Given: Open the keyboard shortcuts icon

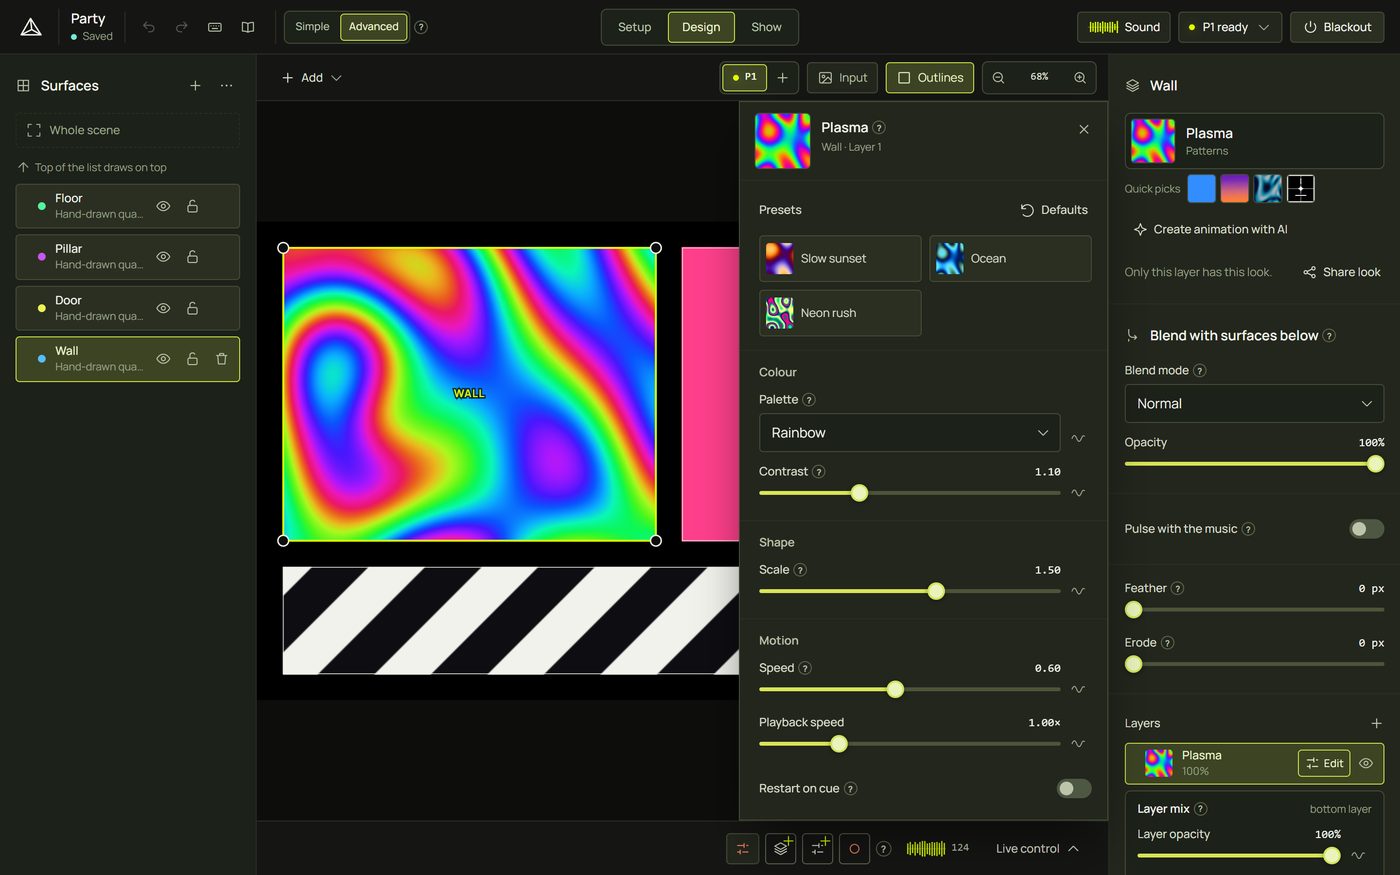Looking at the screenshot, I should (215, 27).
